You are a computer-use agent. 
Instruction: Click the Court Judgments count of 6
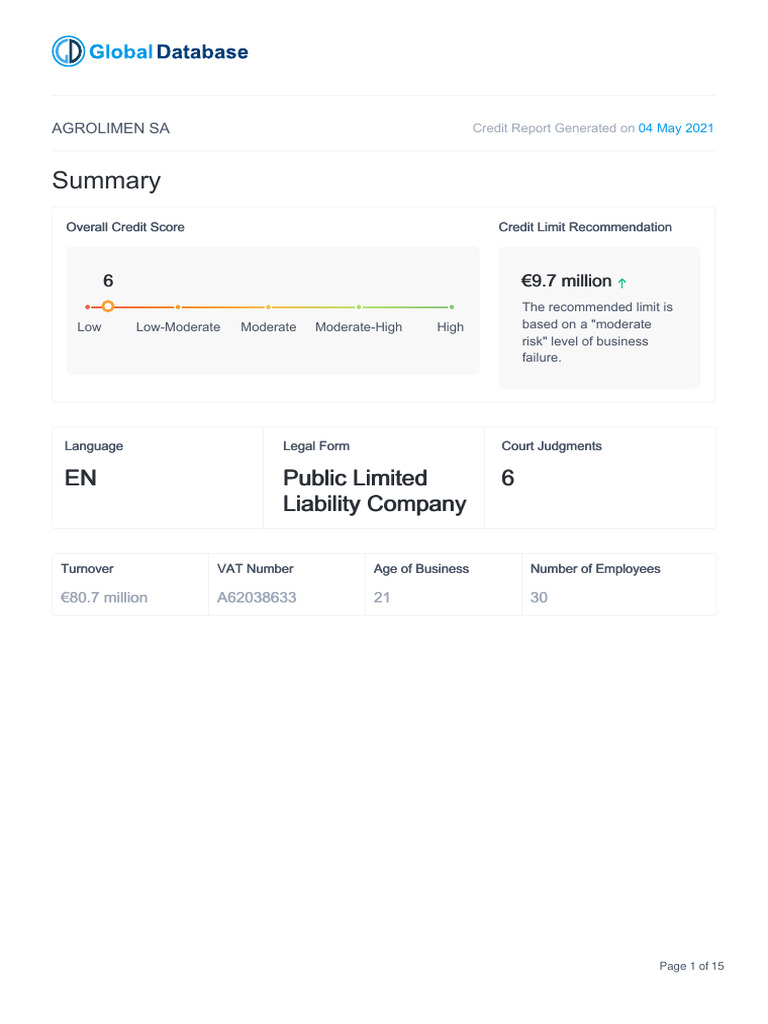point(508,478)
